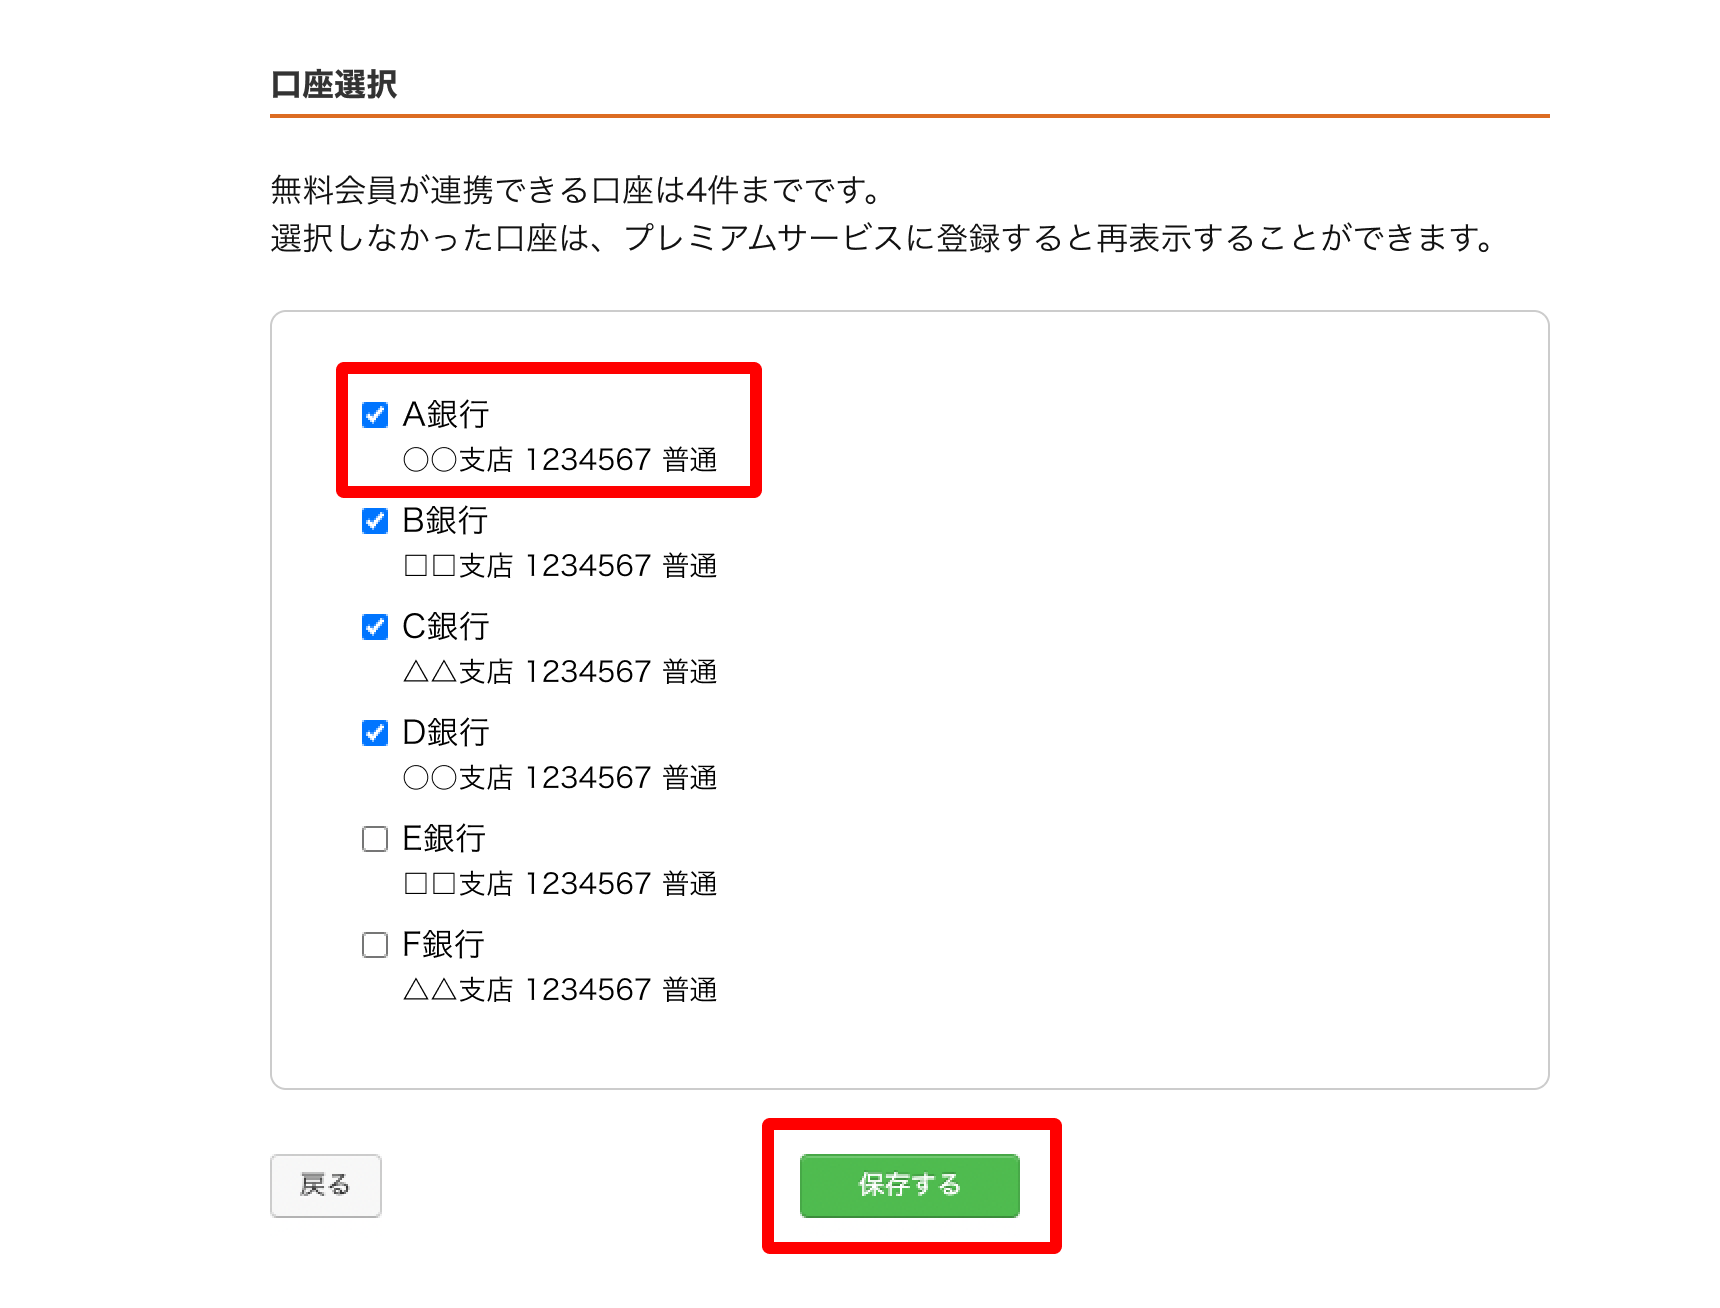Select the D銀行 account label

(x=445, y=732)
